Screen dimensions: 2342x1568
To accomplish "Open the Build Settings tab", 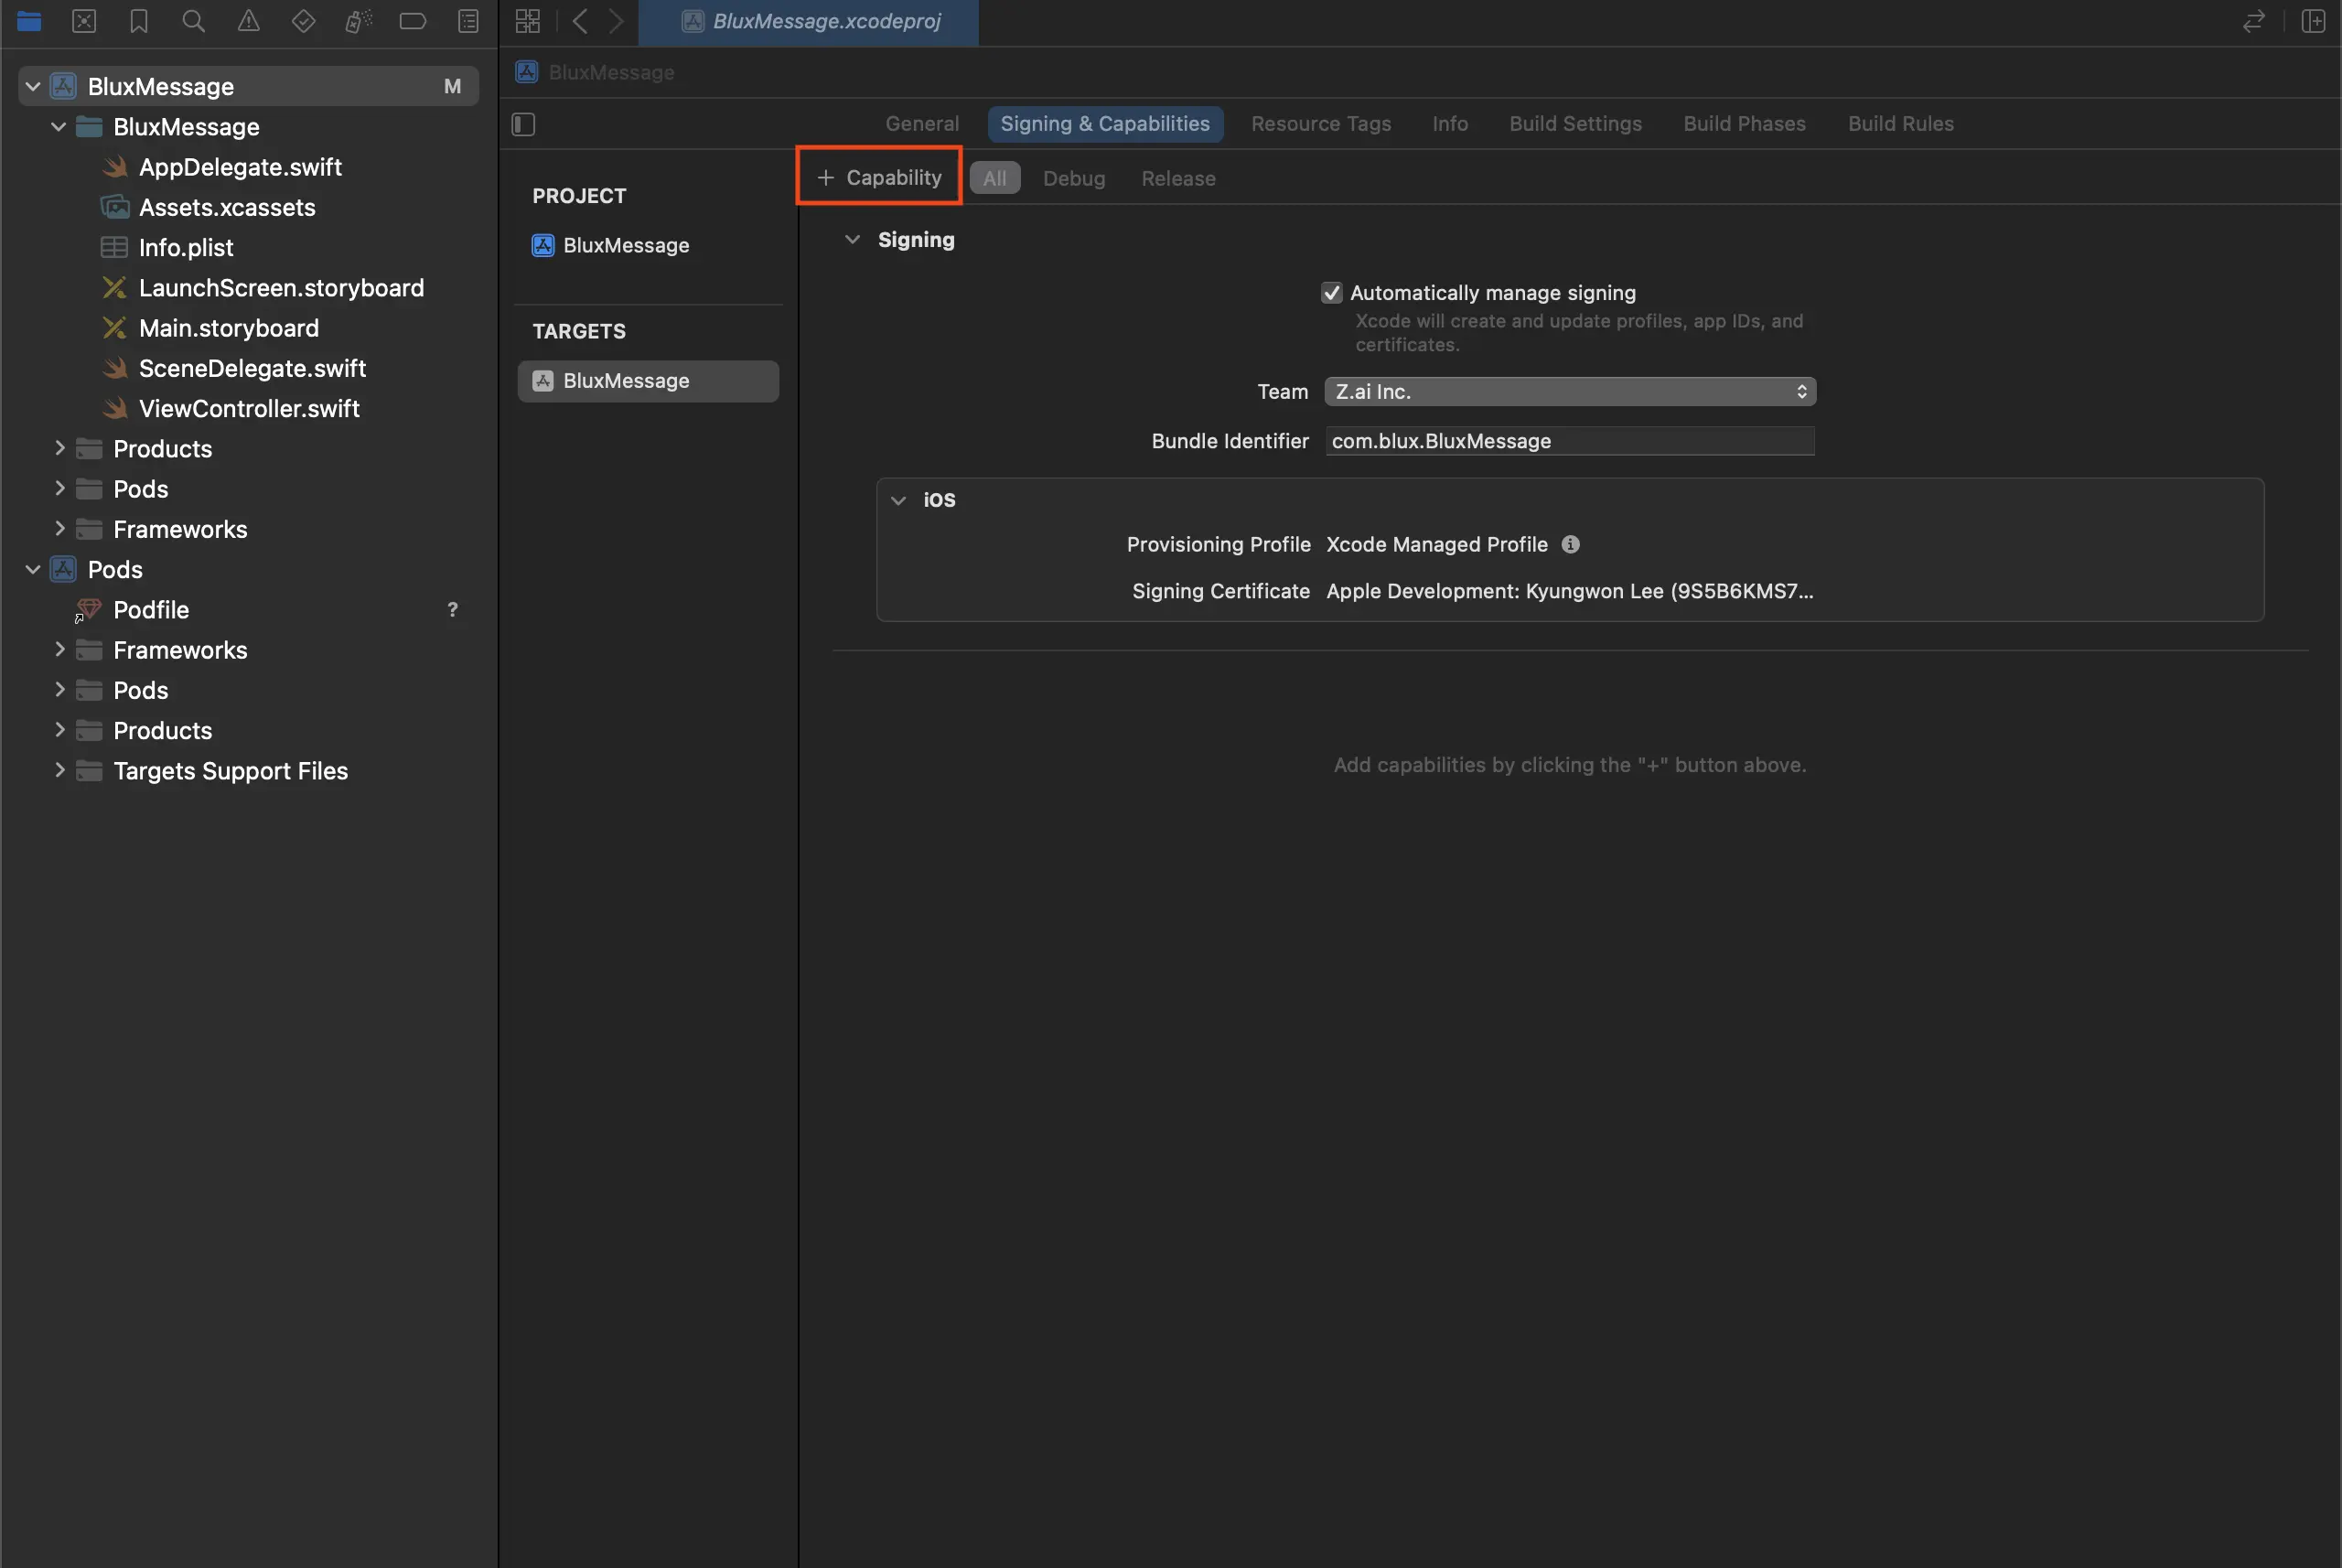I will click(1575, 124).
